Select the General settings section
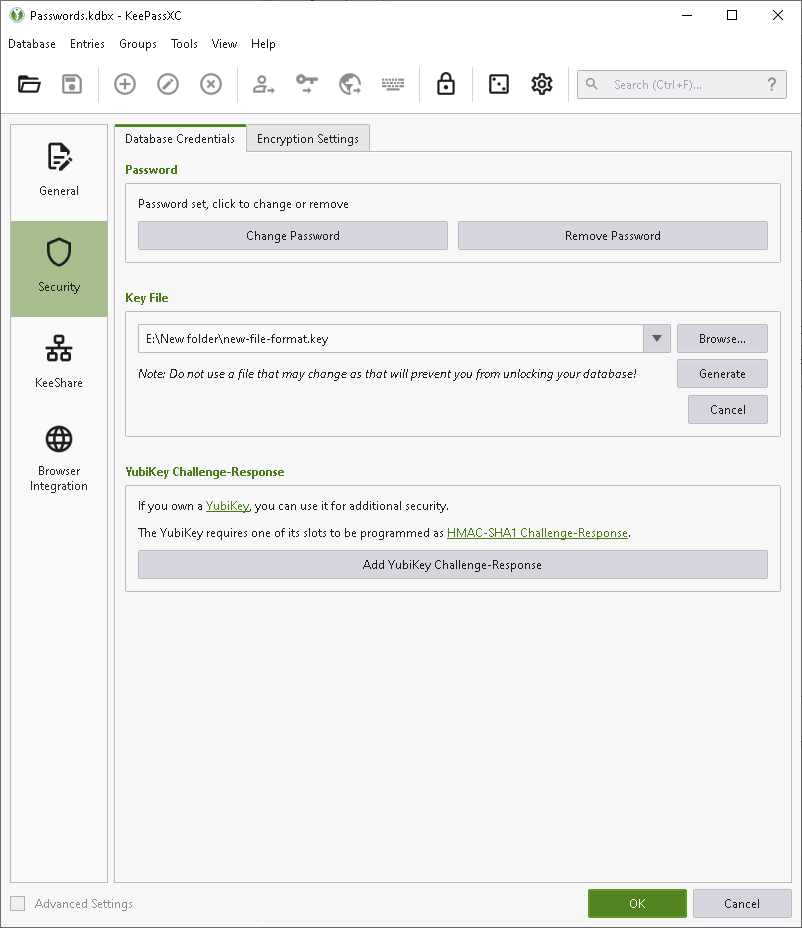802x928 pixels. [x=59, y=172]
